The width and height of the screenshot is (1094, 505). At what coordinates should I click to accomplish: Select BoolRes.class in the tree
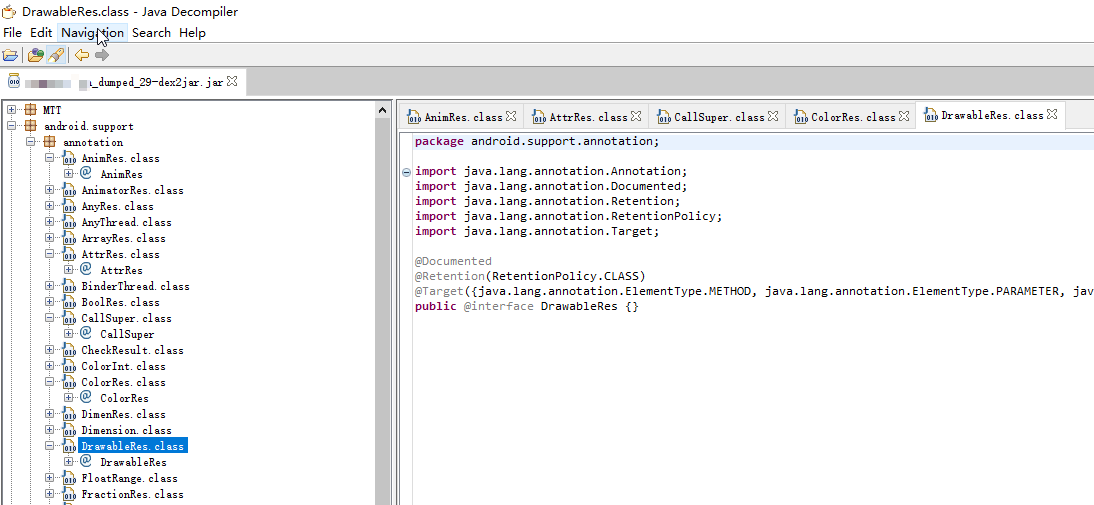pyautogui.click(x=120, y=302)
